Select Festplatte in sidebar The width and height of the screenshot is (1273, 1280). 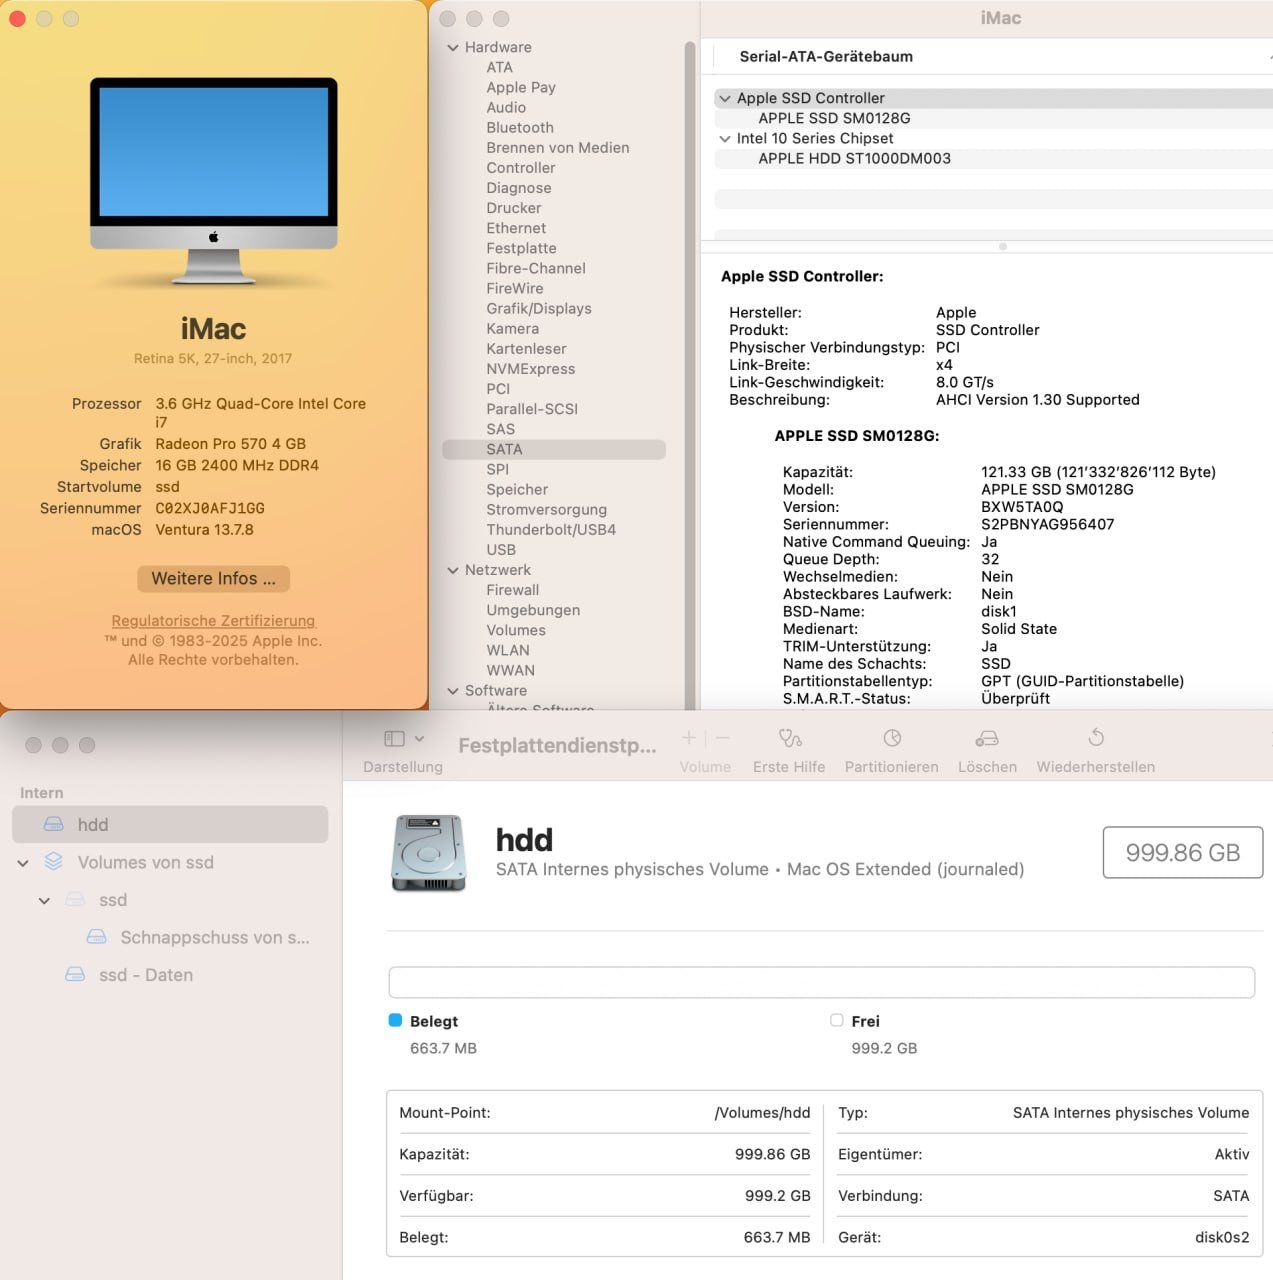pos(521,248)
